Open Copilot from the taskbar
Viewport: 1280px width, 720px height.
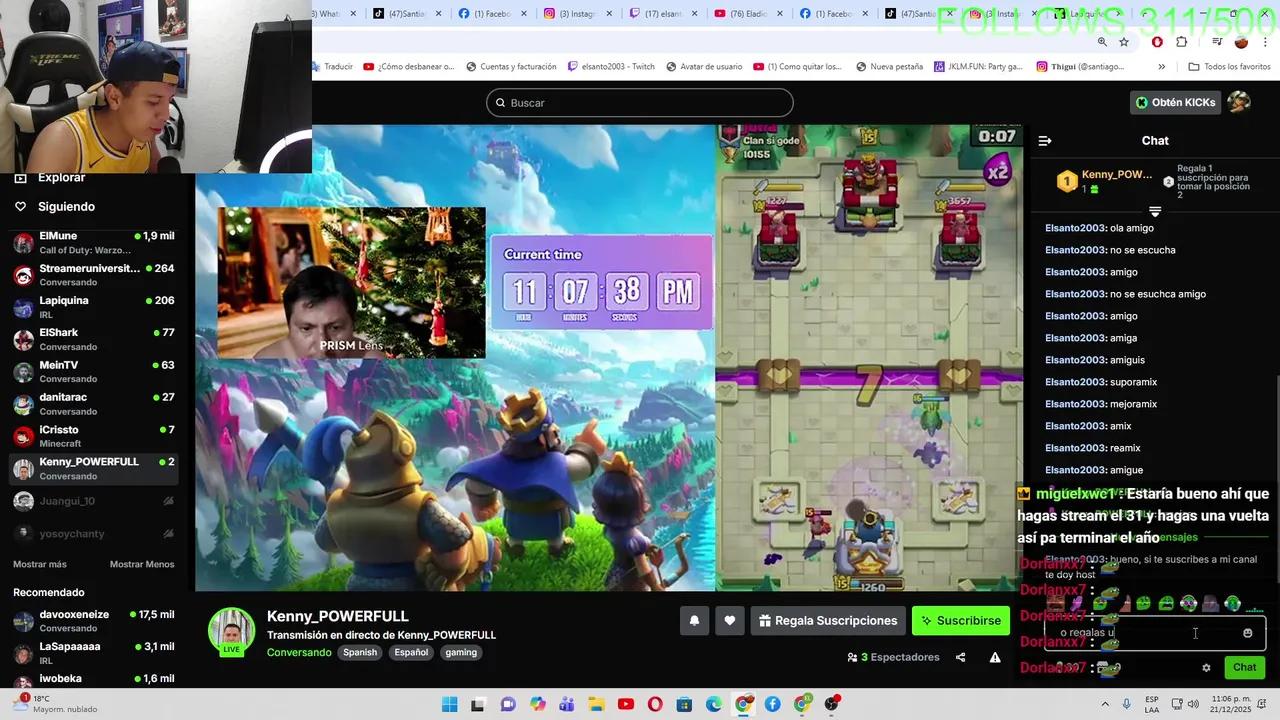point(537,704)
